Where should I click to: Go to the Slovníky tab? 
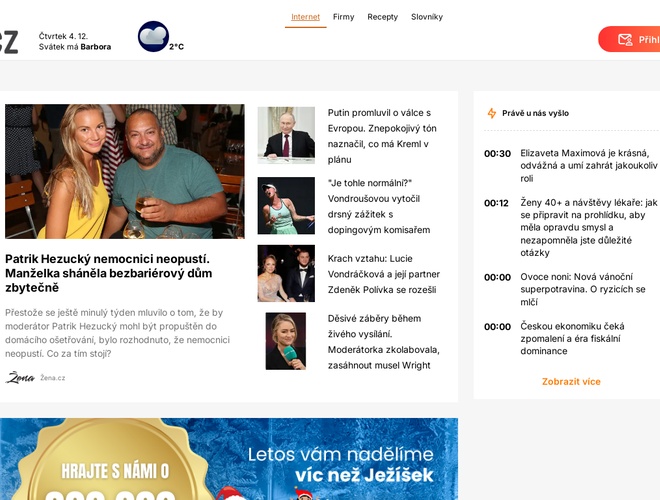click(427, 17)
